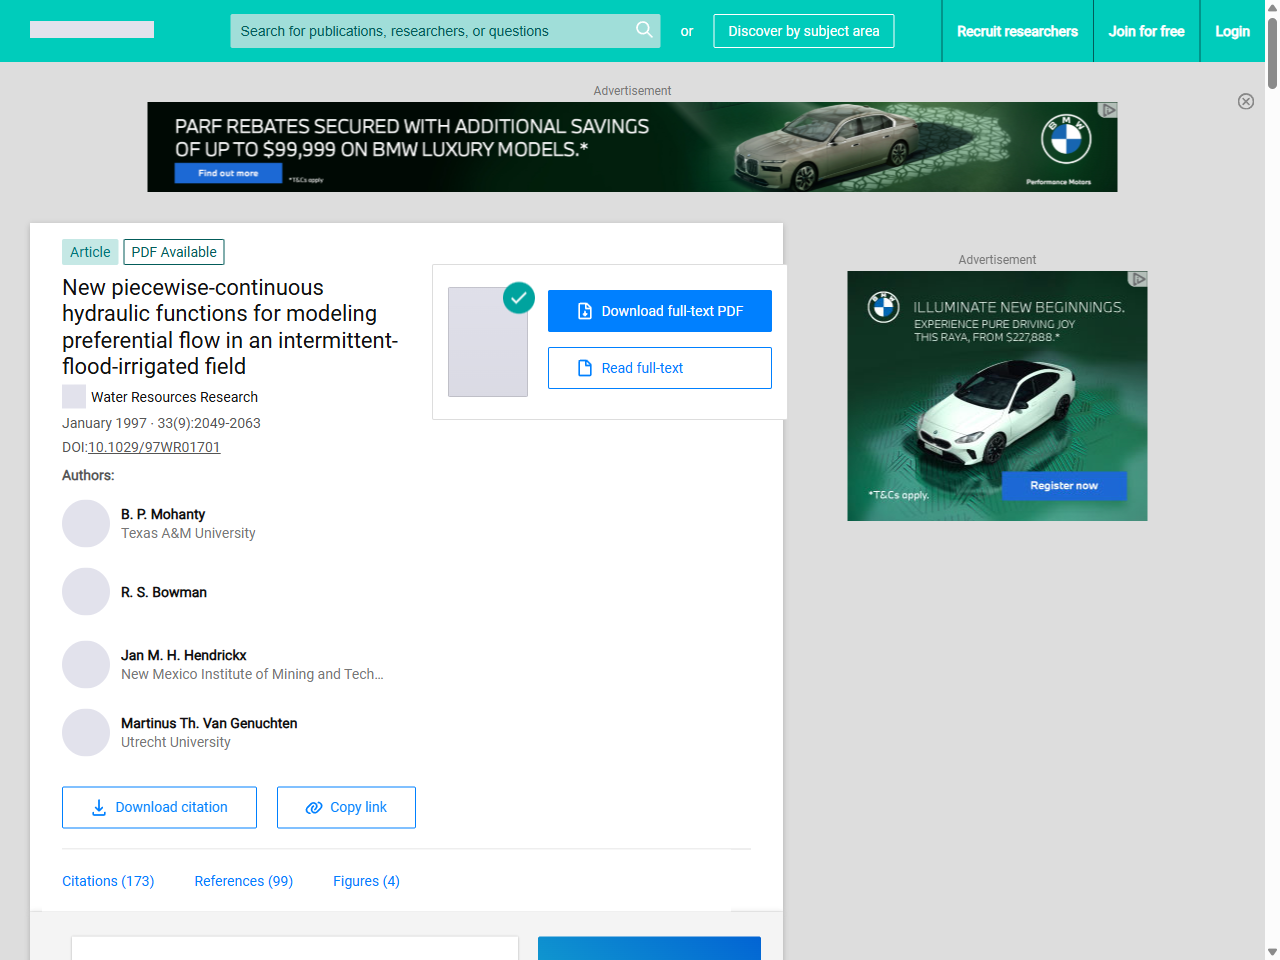The width and height of the screenshot is (1280, 960).
Task: Click the AdChoices icon on the sidebar ad
Action: [x=1139, y=279]
